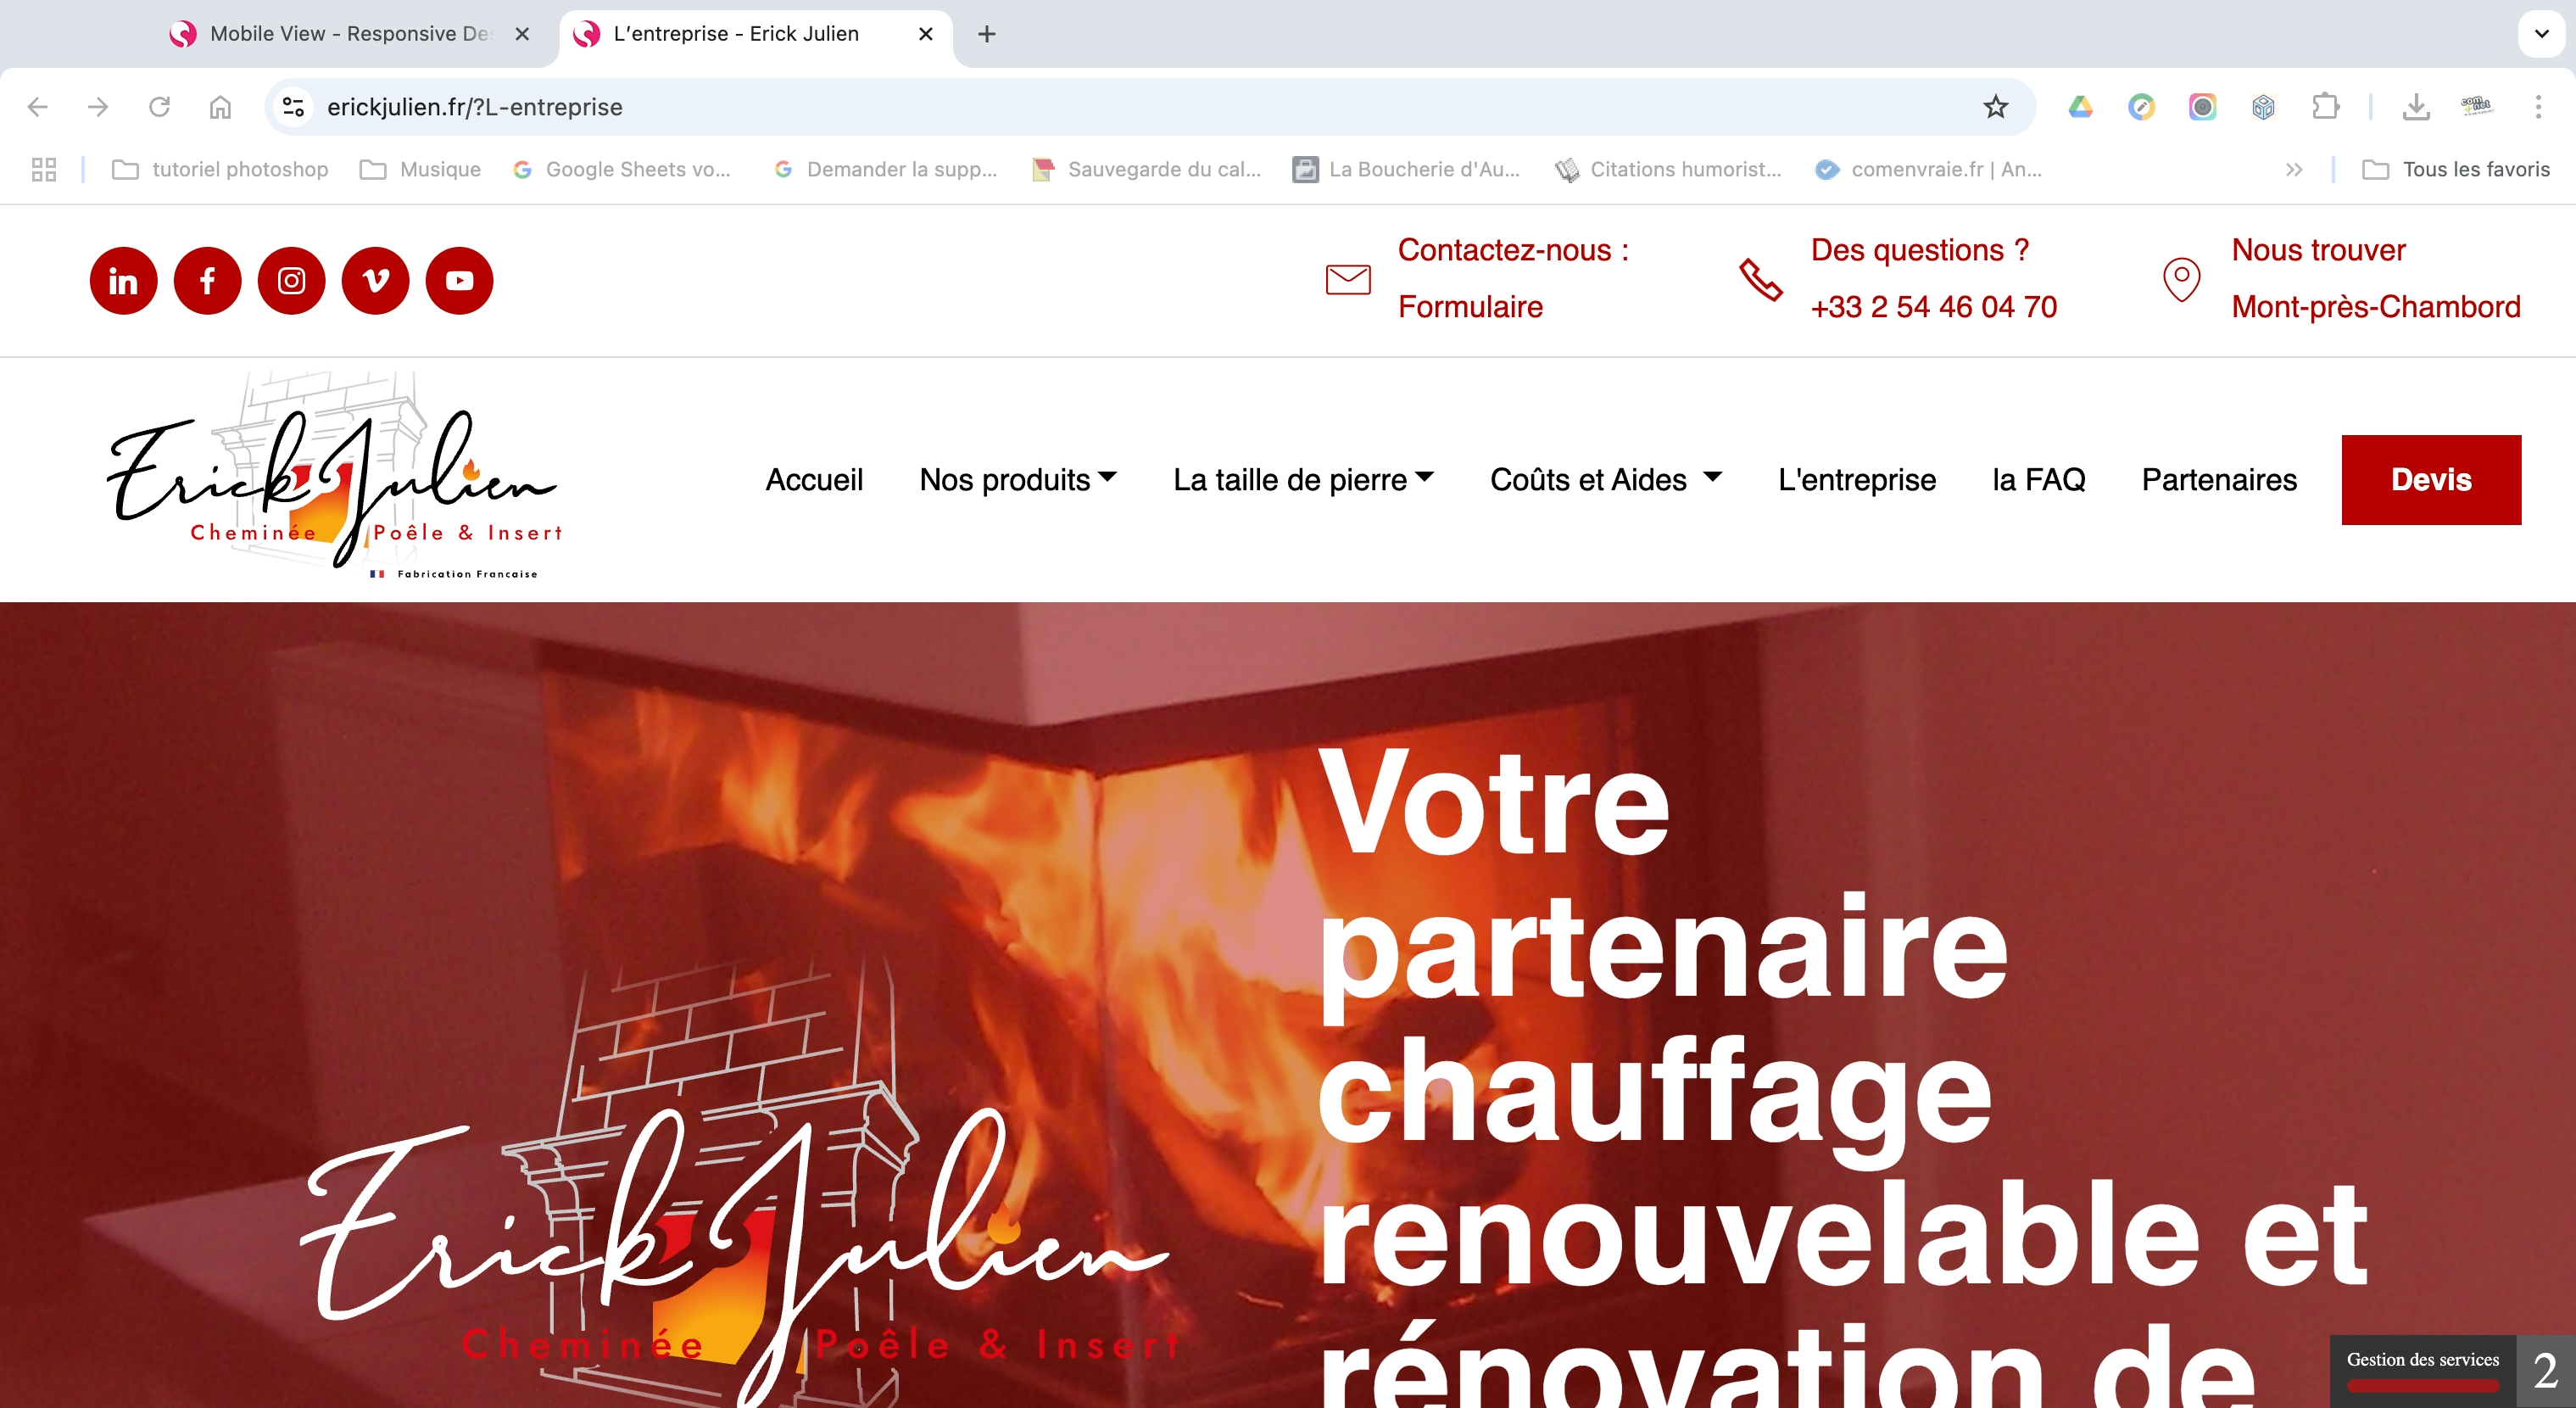Open the Vimeo social icon
The image size is (2576, 1408).
pos(375,281)
